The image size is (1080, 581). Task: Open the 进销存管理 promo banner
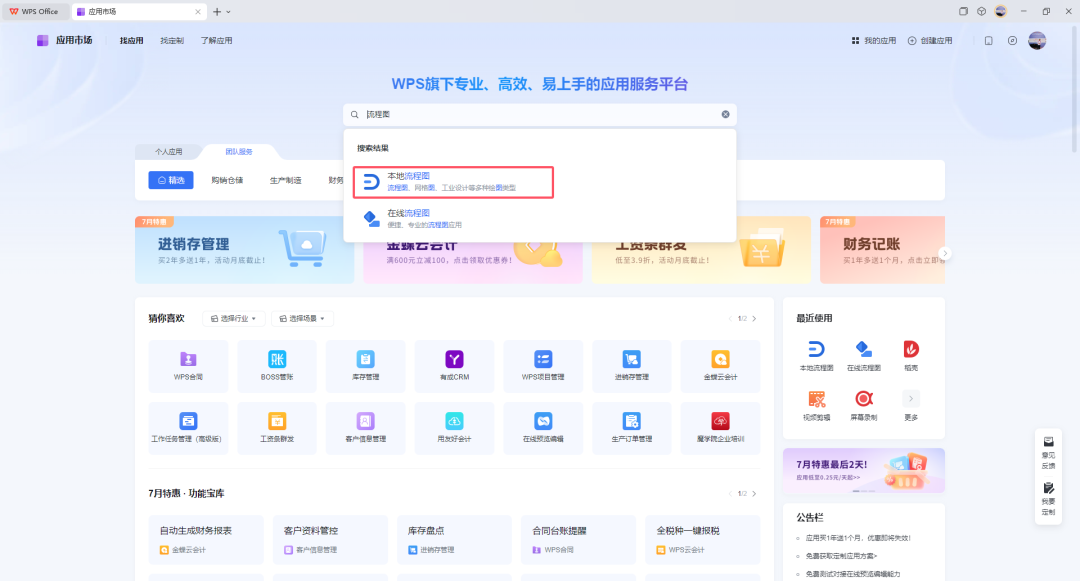tap(245, 250)
